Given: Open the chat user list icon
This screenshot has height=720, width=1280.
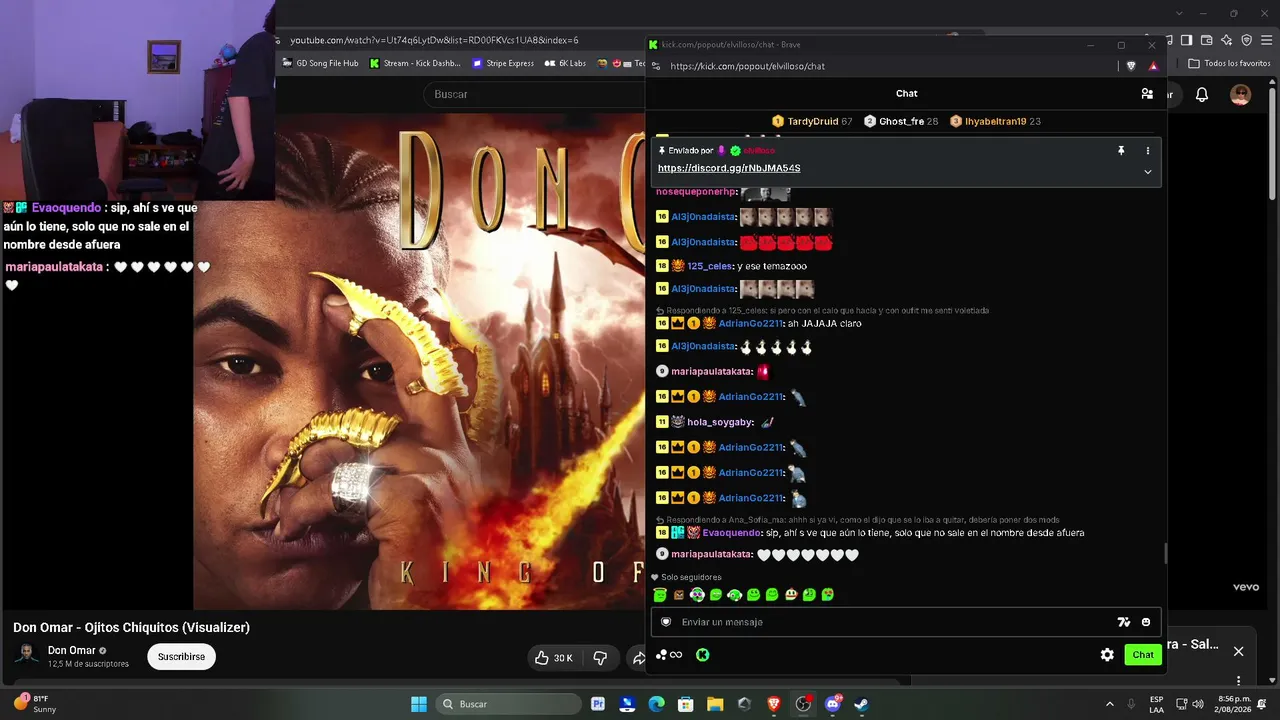Looking at the screenshot, I should pos(1147,94).
